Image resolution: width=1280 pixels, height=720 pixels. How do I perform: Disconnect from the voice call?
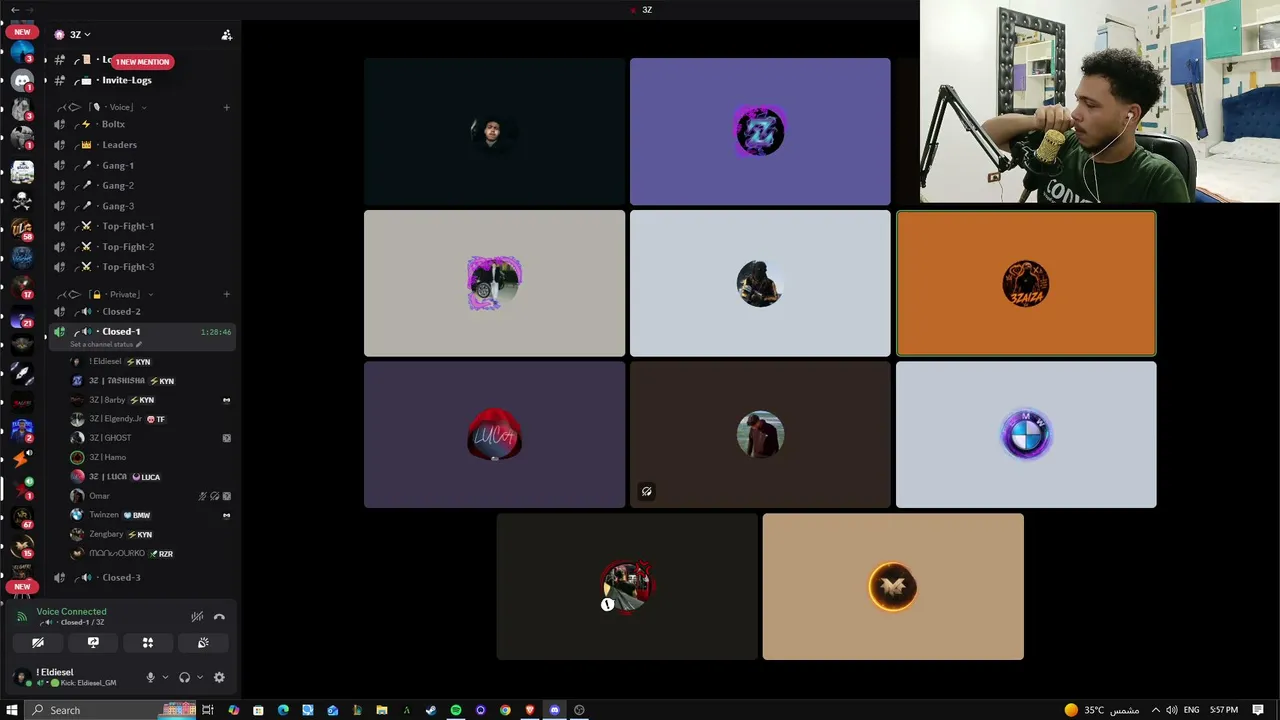(x=219, y=617)
